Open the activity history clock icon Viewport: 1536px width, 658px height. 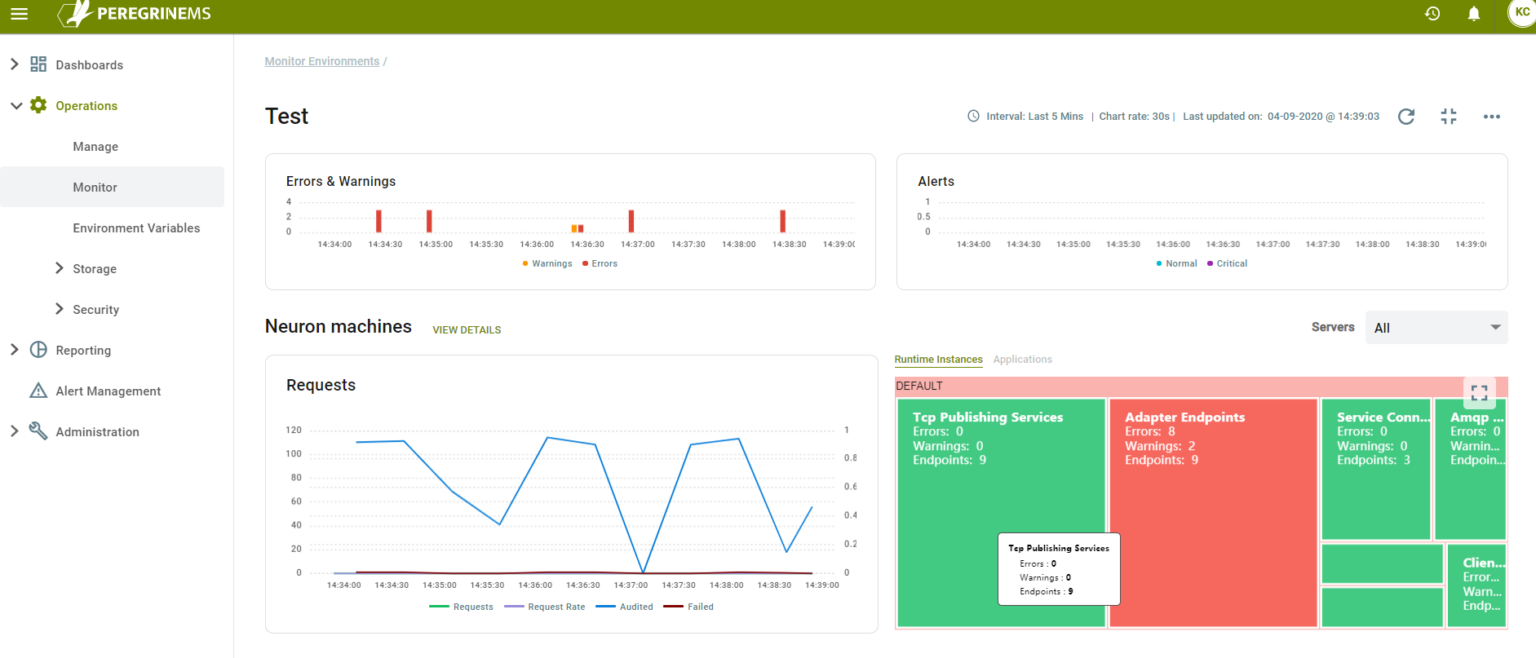(x=1432, y=13)
